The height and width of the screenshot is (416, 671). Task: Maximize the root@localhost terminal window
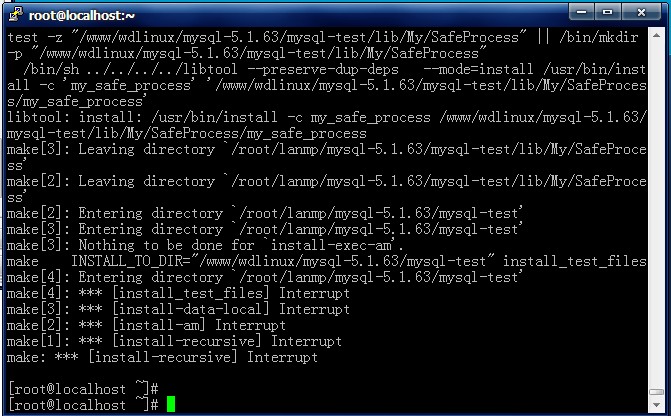tap(608, 12)
